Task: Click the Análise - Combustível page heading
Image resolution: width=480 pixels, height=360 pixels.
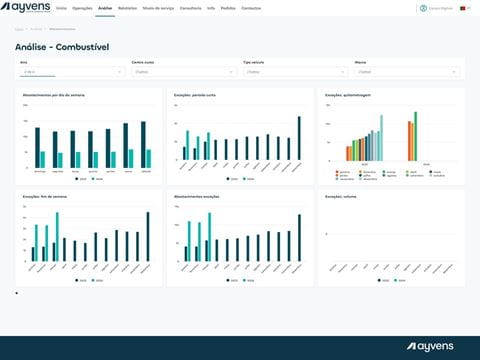Action: click(62, 47)
